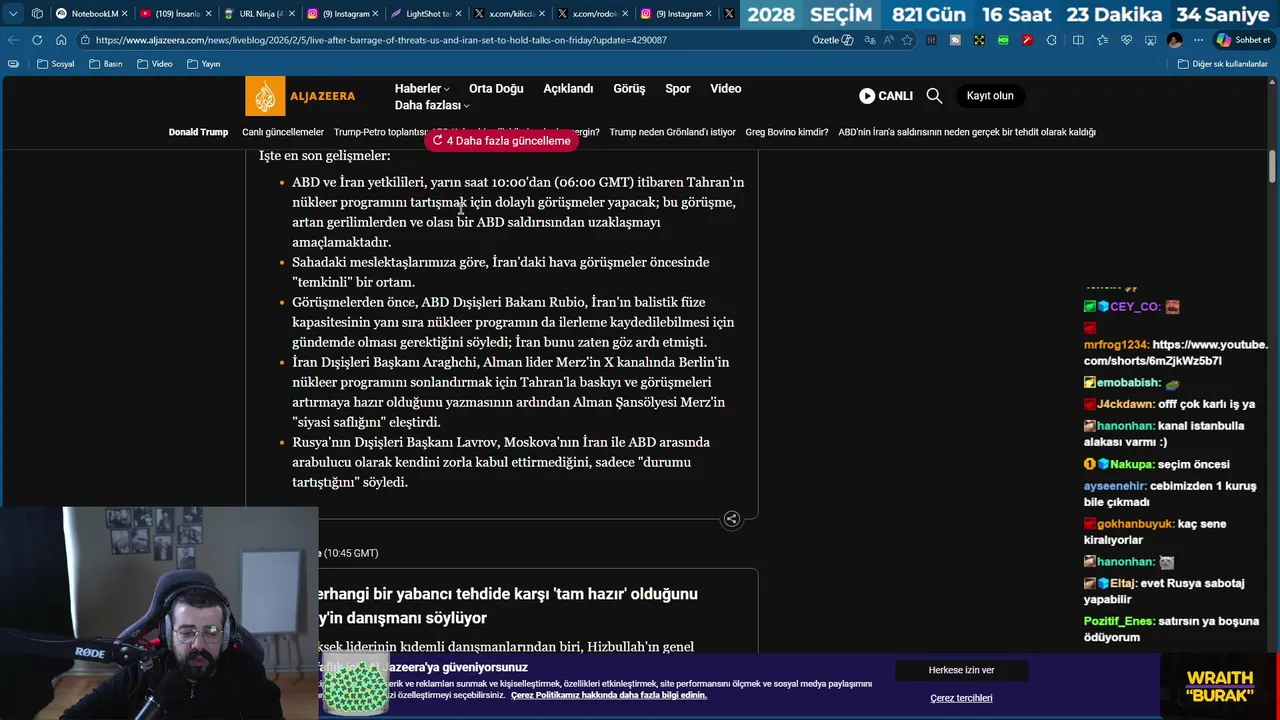This screenshot has height=720, width=1280.
Task: Click the browser back arrow
Action: (x=13, y=40)
